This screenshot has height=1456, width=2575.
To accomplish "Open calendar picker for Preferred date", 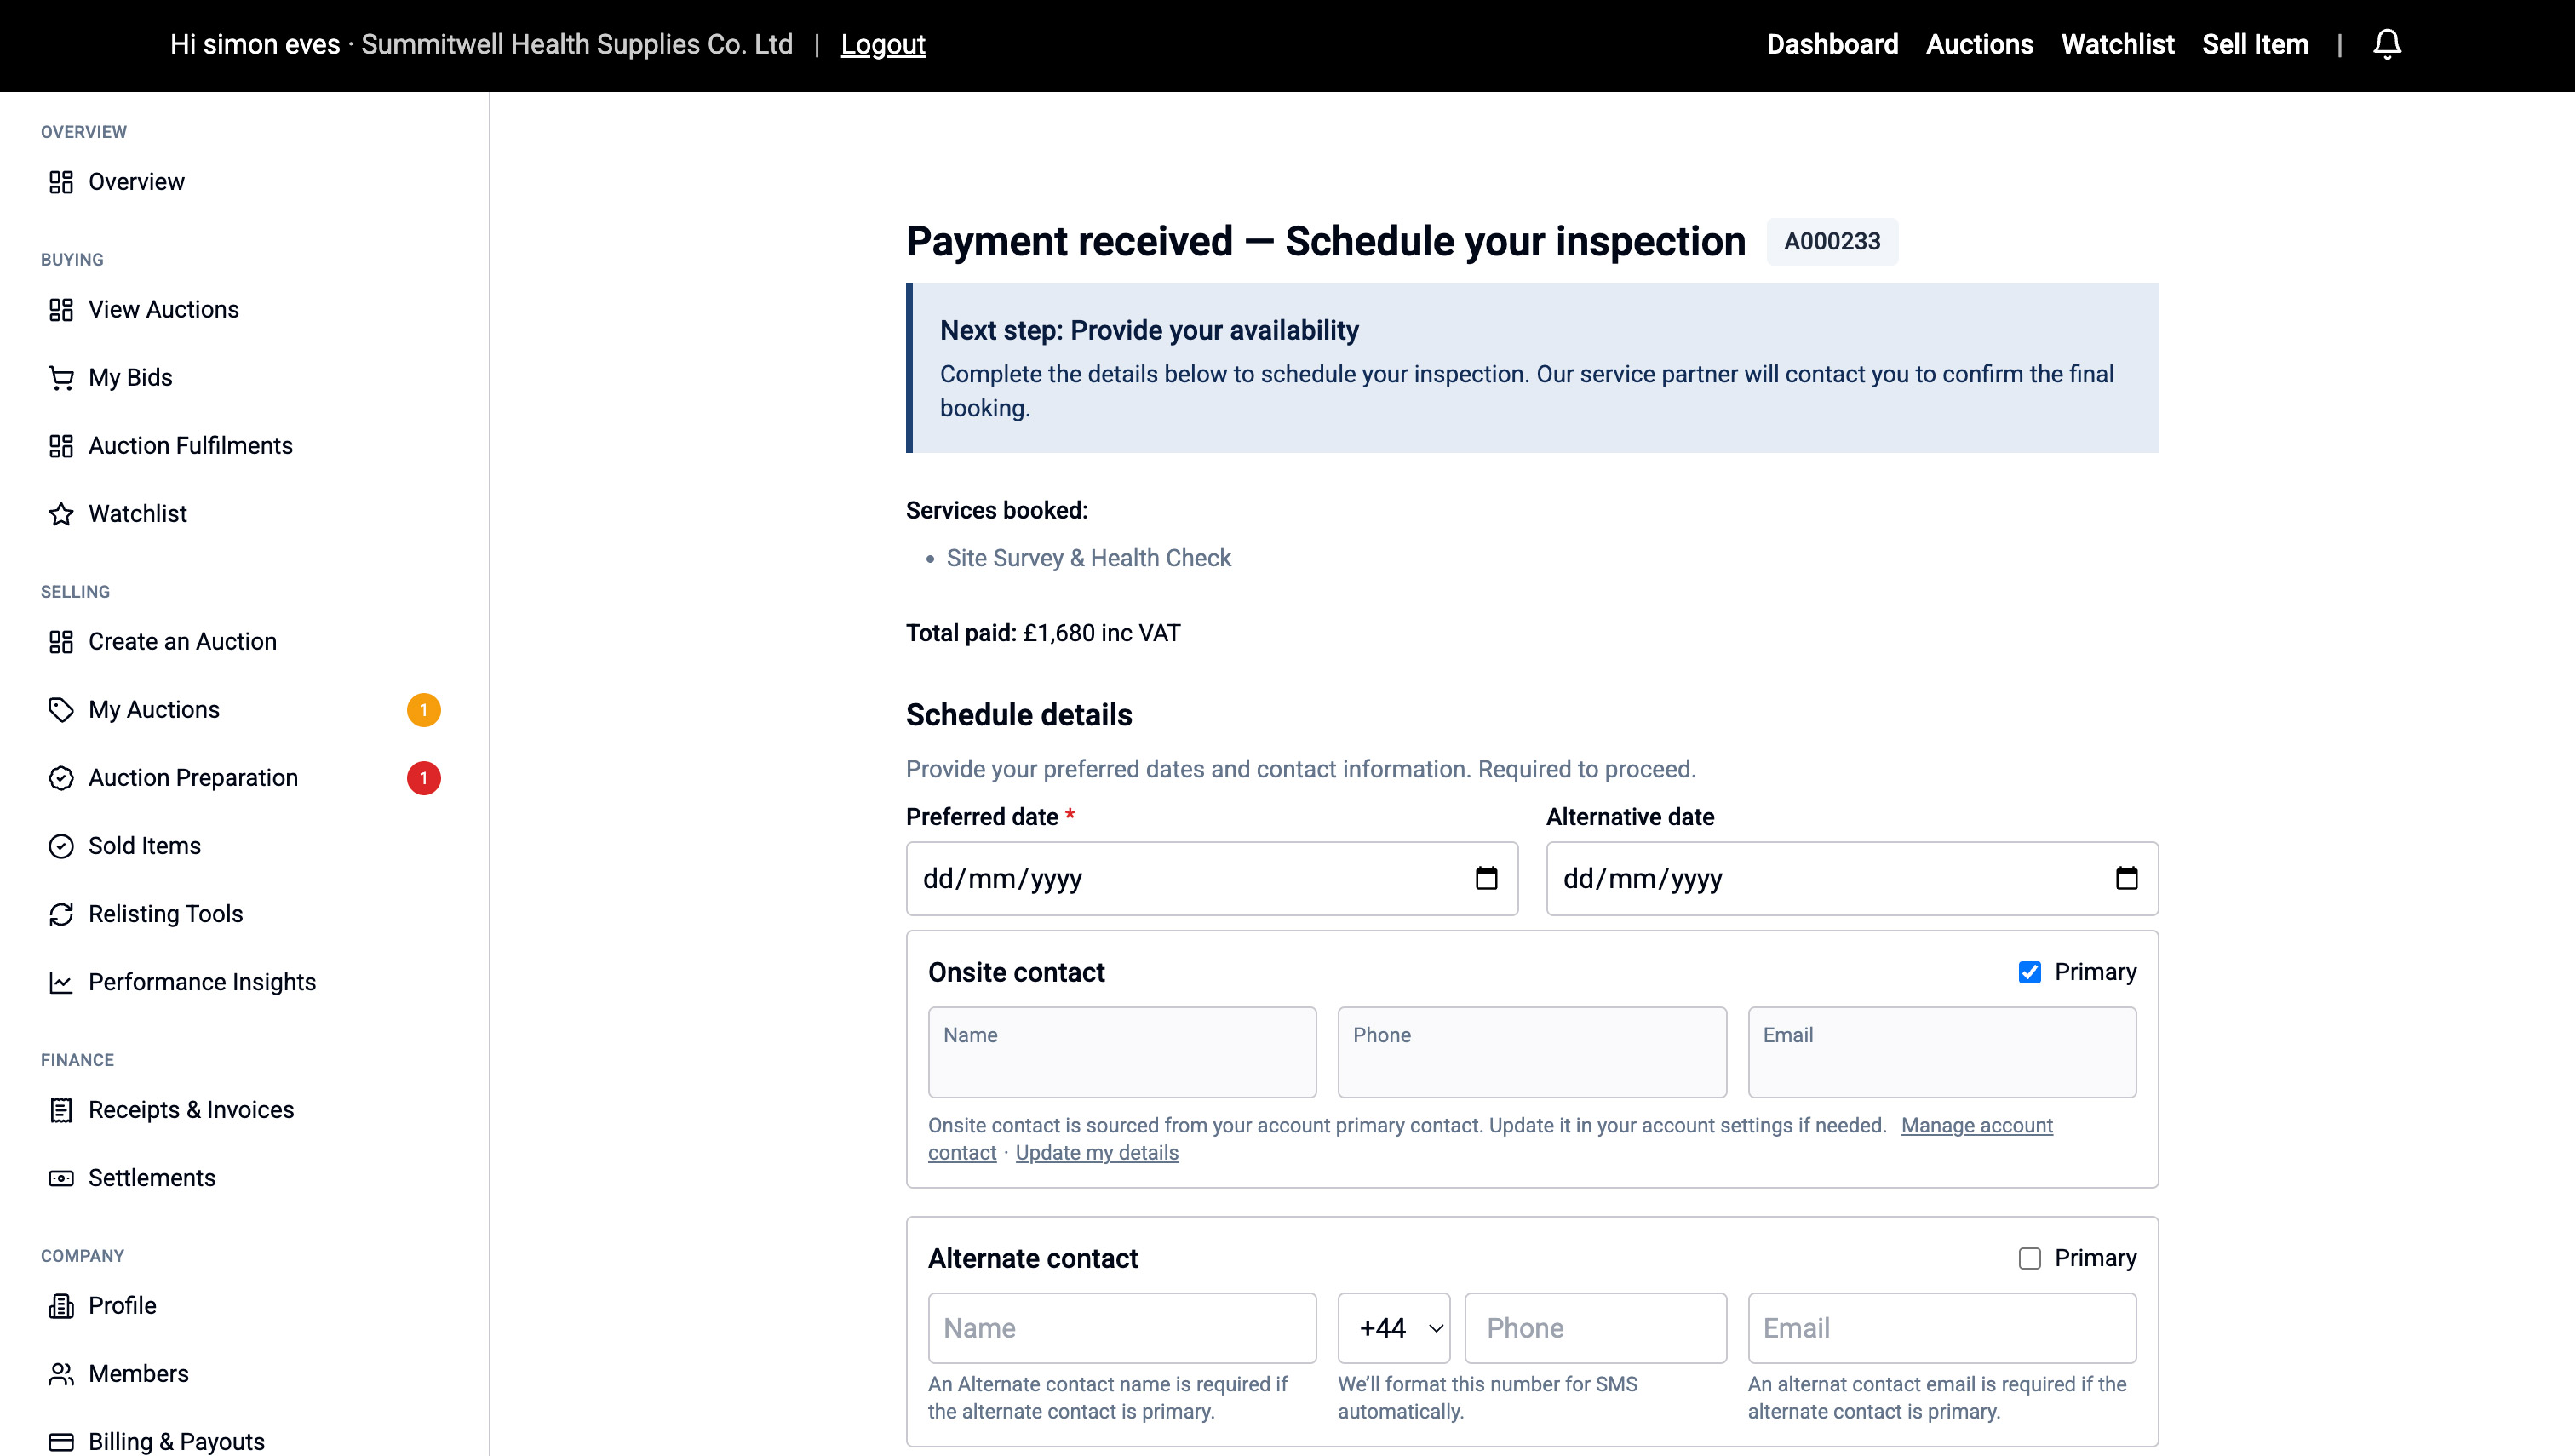I will (1486, 878).
